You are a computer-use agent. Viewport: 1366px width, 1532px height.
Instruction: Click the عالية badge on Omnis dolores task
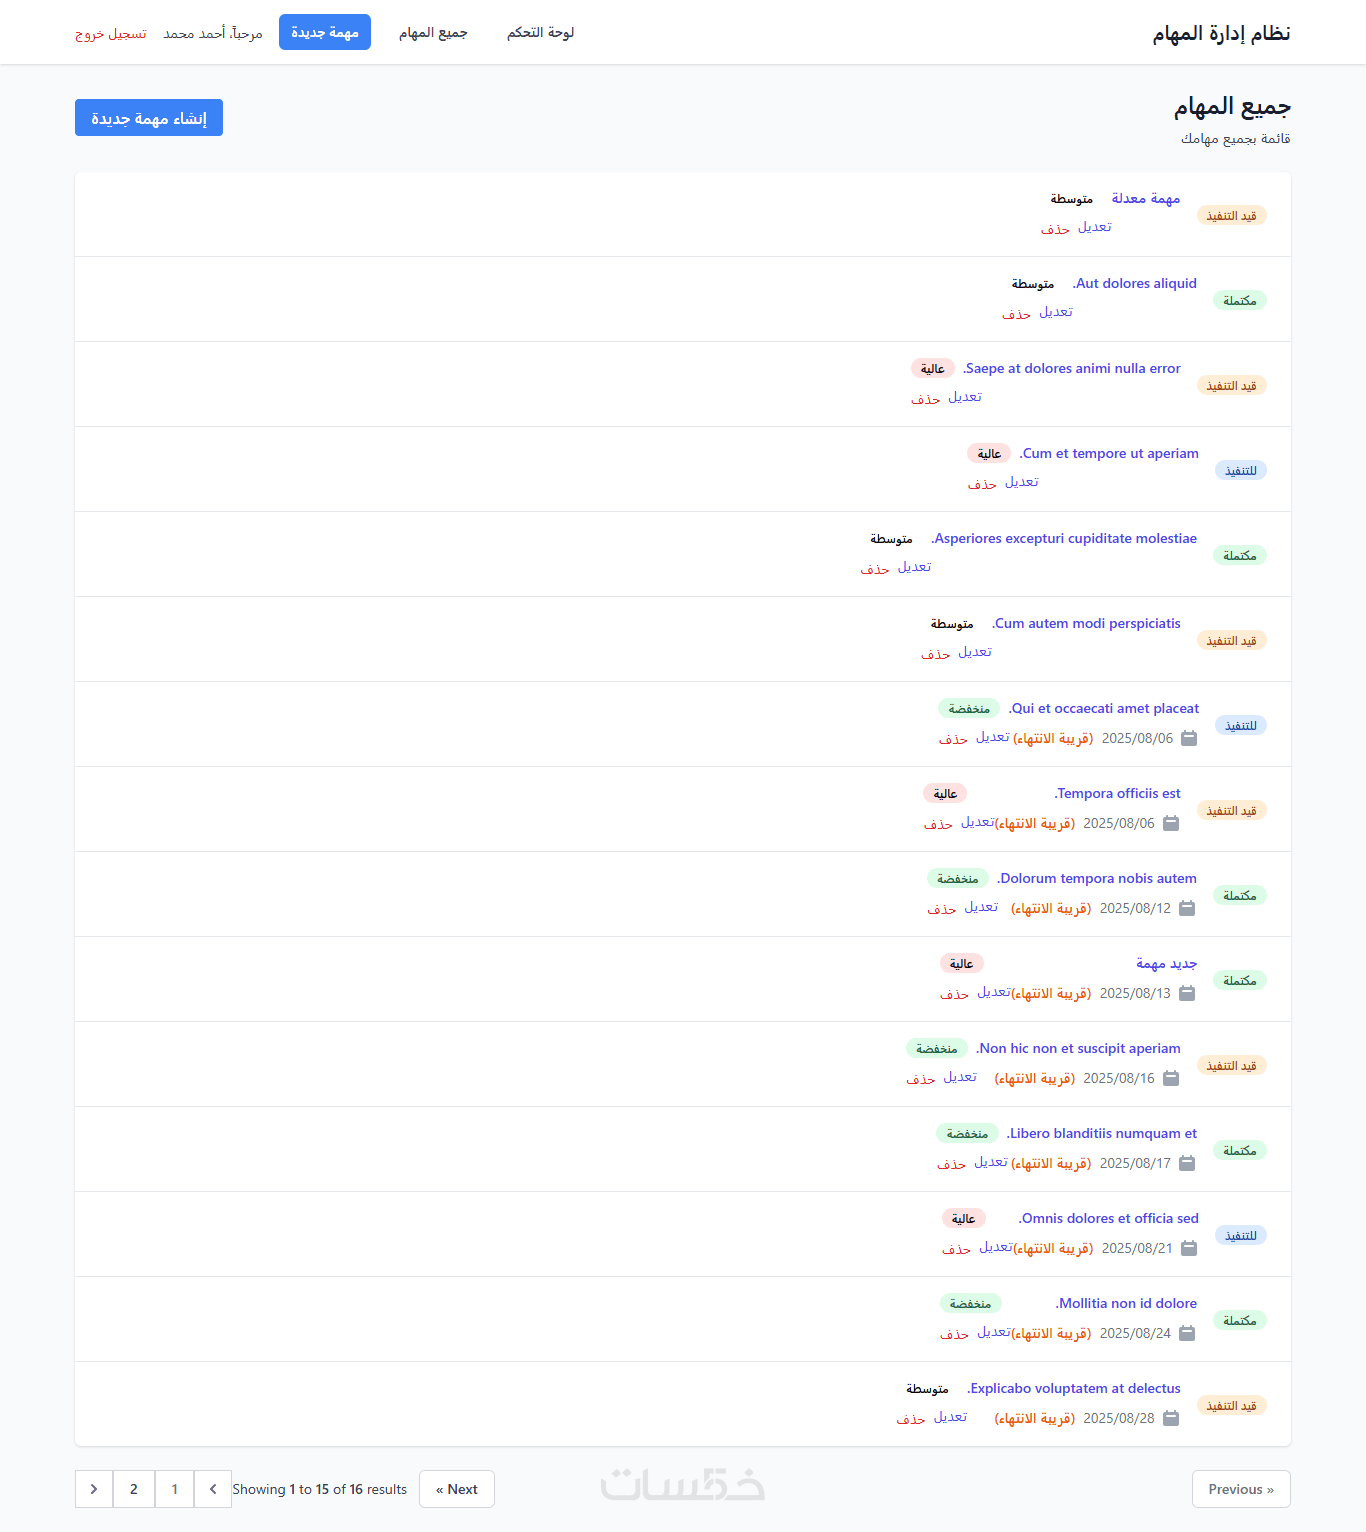click(x=964, y=1218)
